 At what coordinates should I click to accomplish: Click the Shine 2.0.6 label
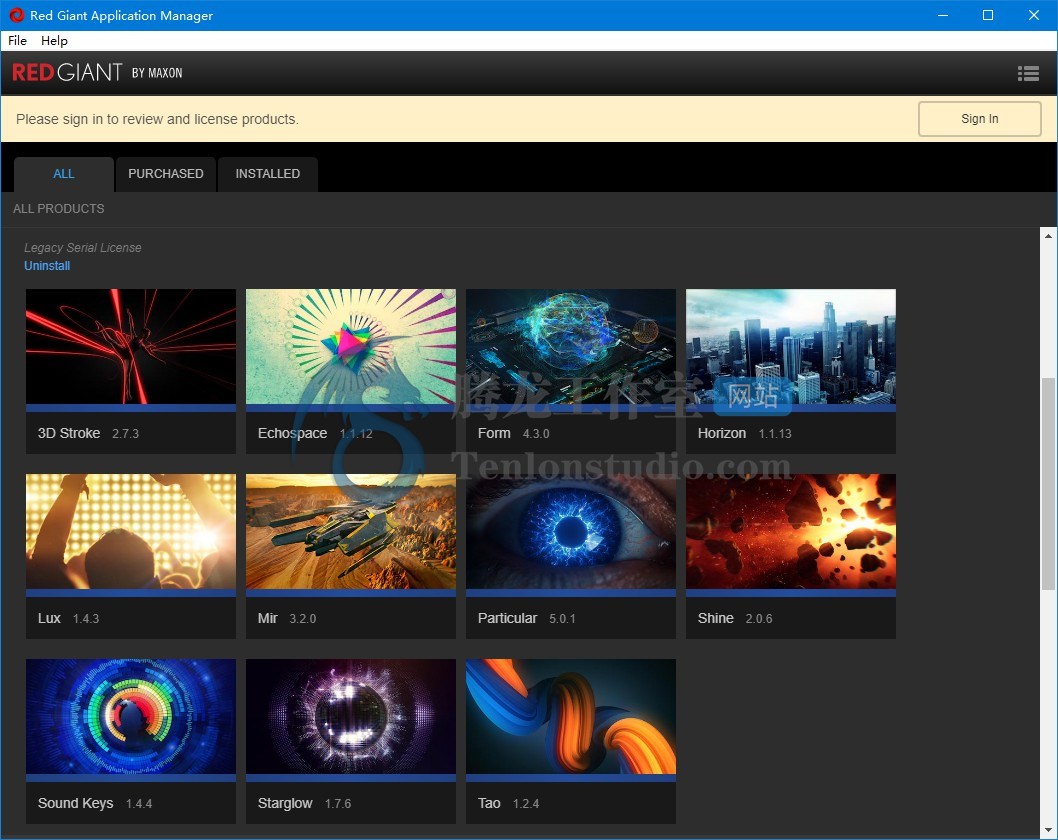tap(735, 618)
